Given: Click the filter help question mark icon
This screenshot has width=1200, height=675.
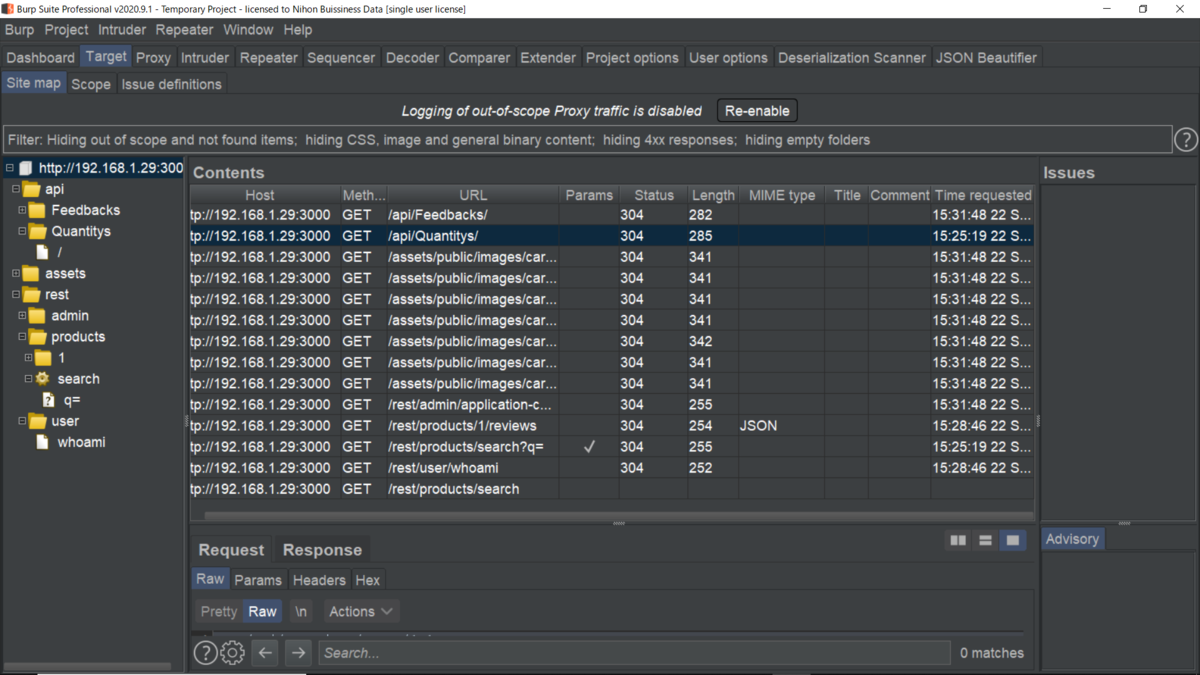Looking at the screenshot, I should [1185, 140].
